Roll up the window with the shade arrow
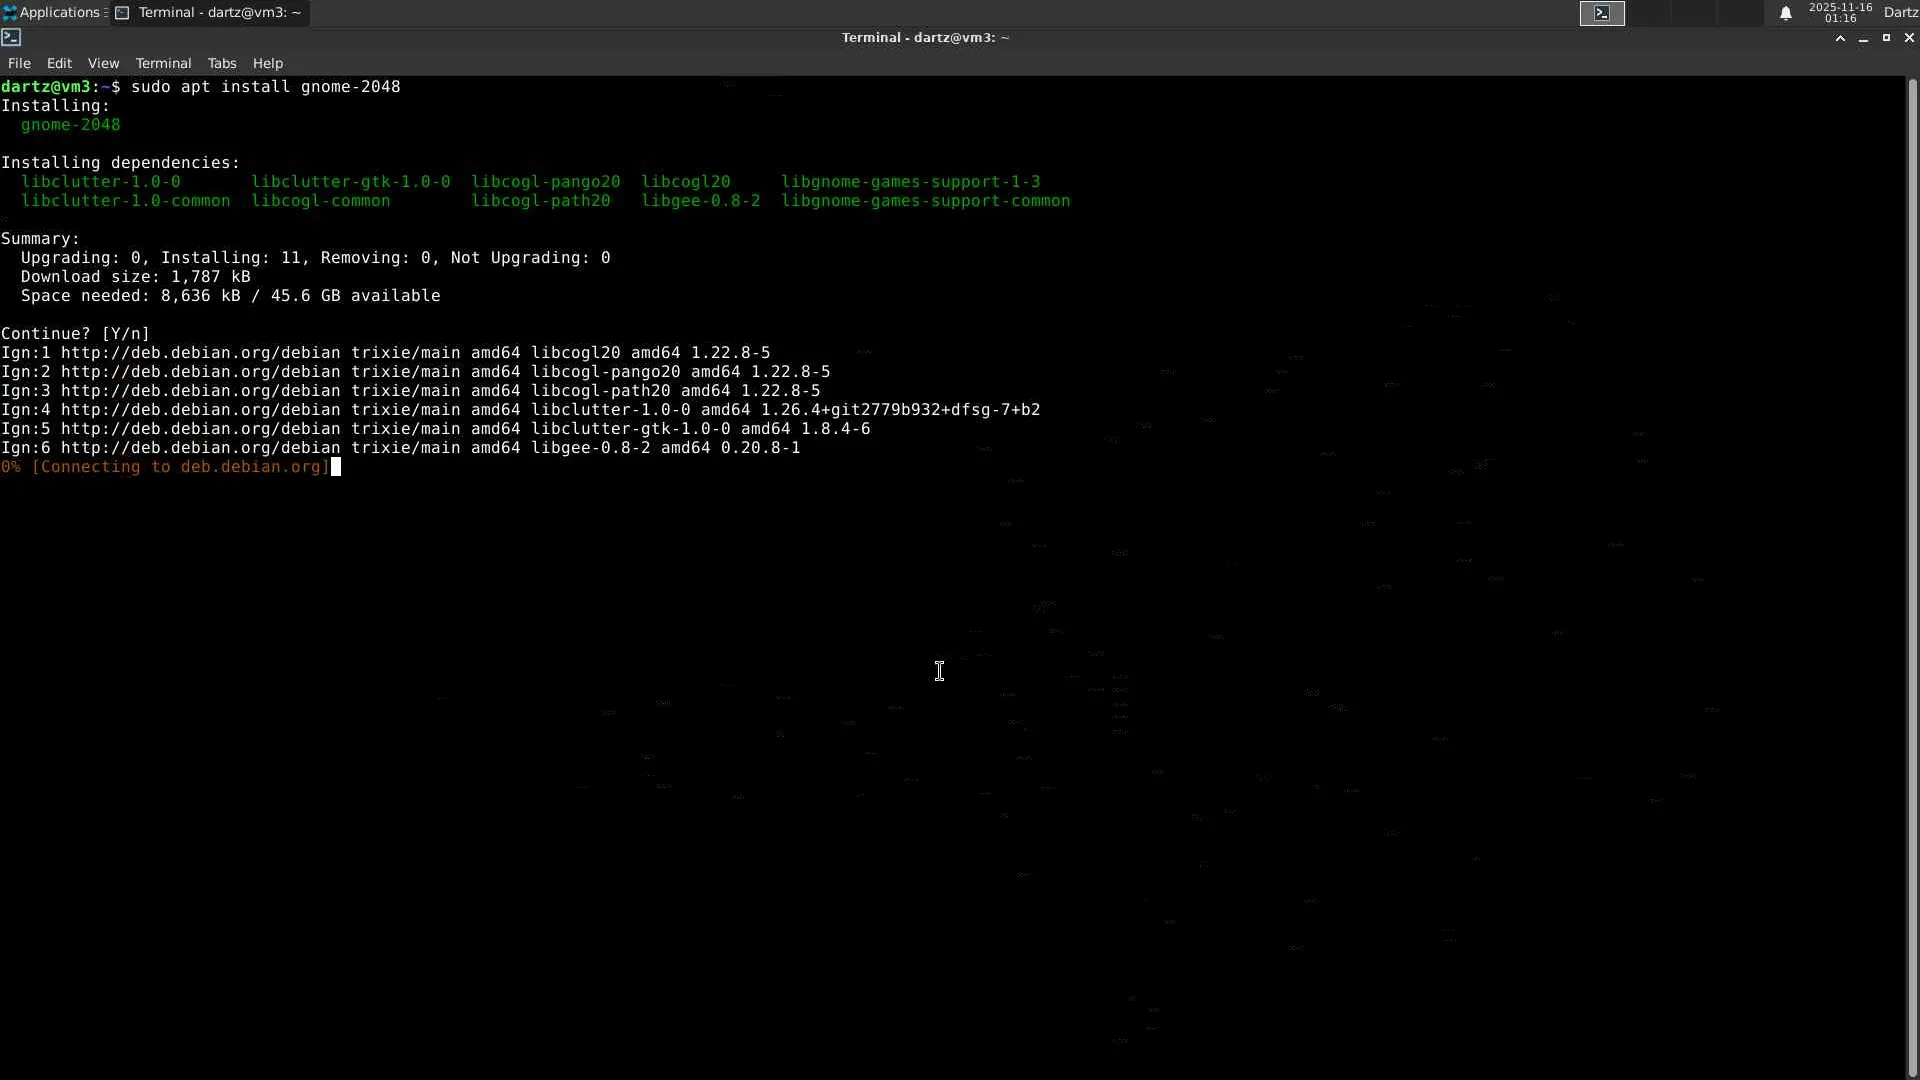 tap(1840, 38)
